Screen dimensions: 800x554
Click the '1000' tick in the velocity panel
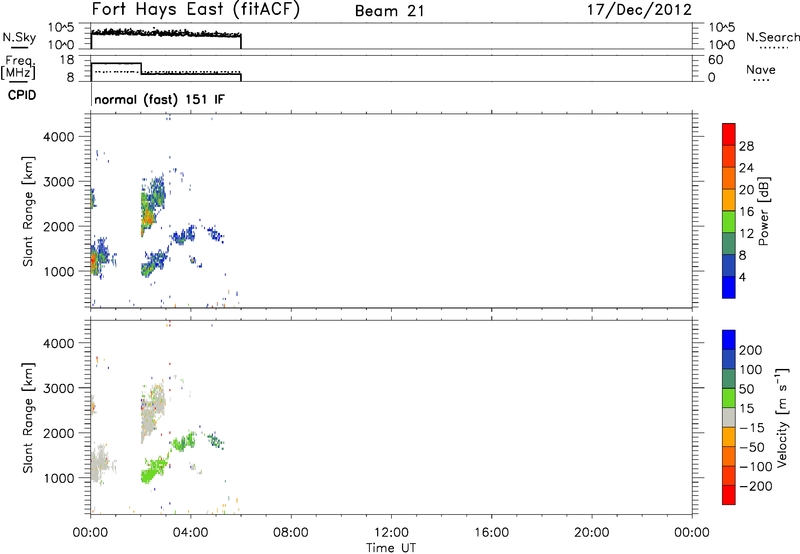click(x=58, y=478)
